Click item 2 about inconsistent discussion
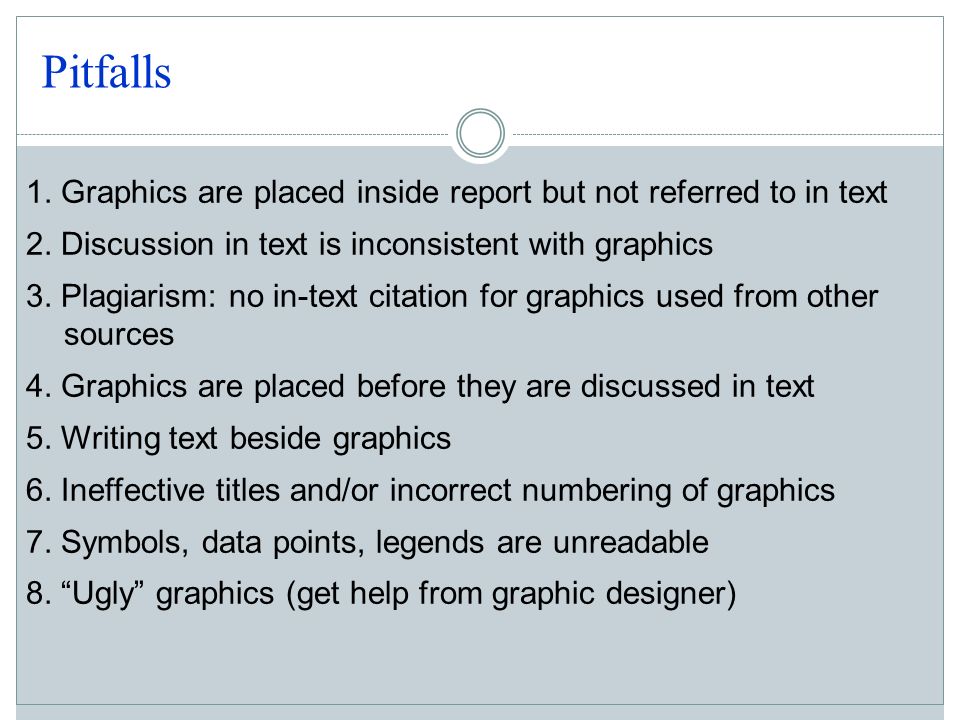Image resolution: width=960 pixels, height=720 pixels. pyautogui.click(x=370, y=244)
